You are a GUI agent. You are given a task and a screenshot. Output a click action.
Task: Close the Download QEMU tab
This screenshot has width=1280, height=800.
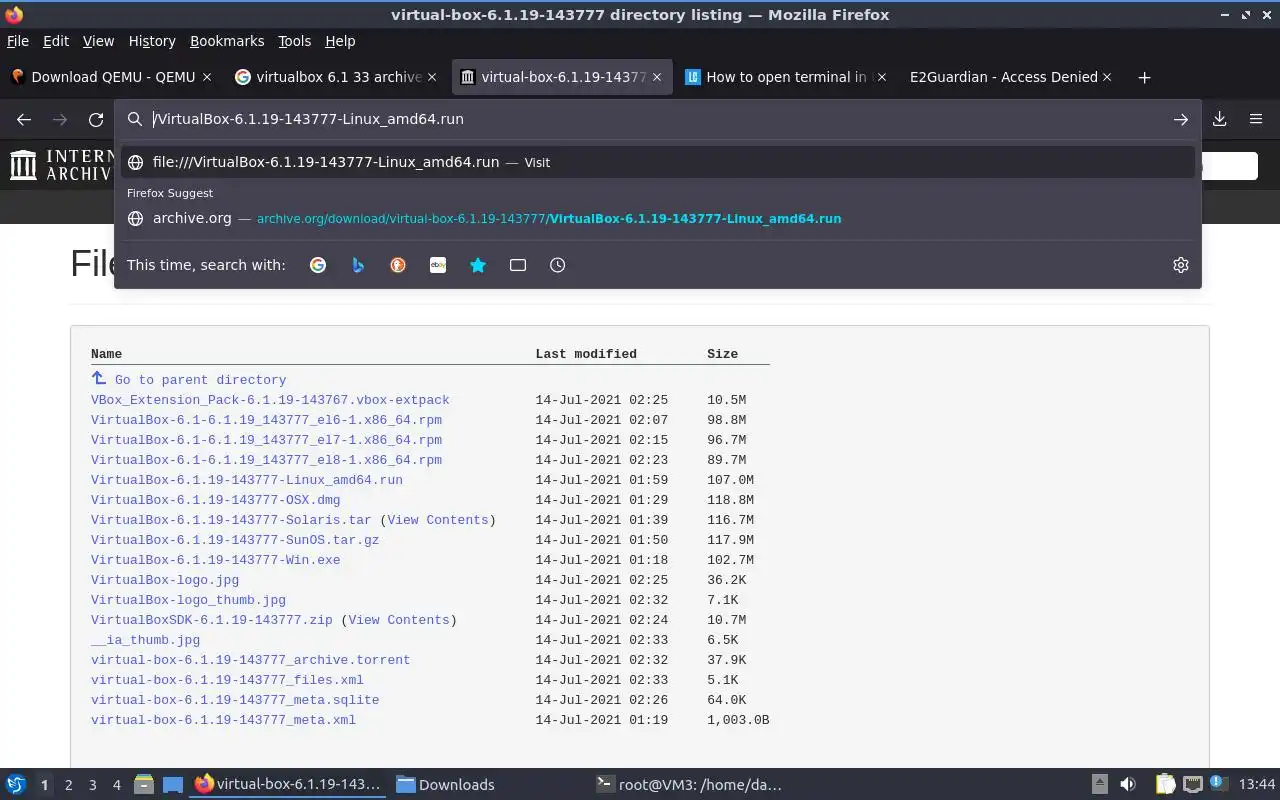coord(207,77)
